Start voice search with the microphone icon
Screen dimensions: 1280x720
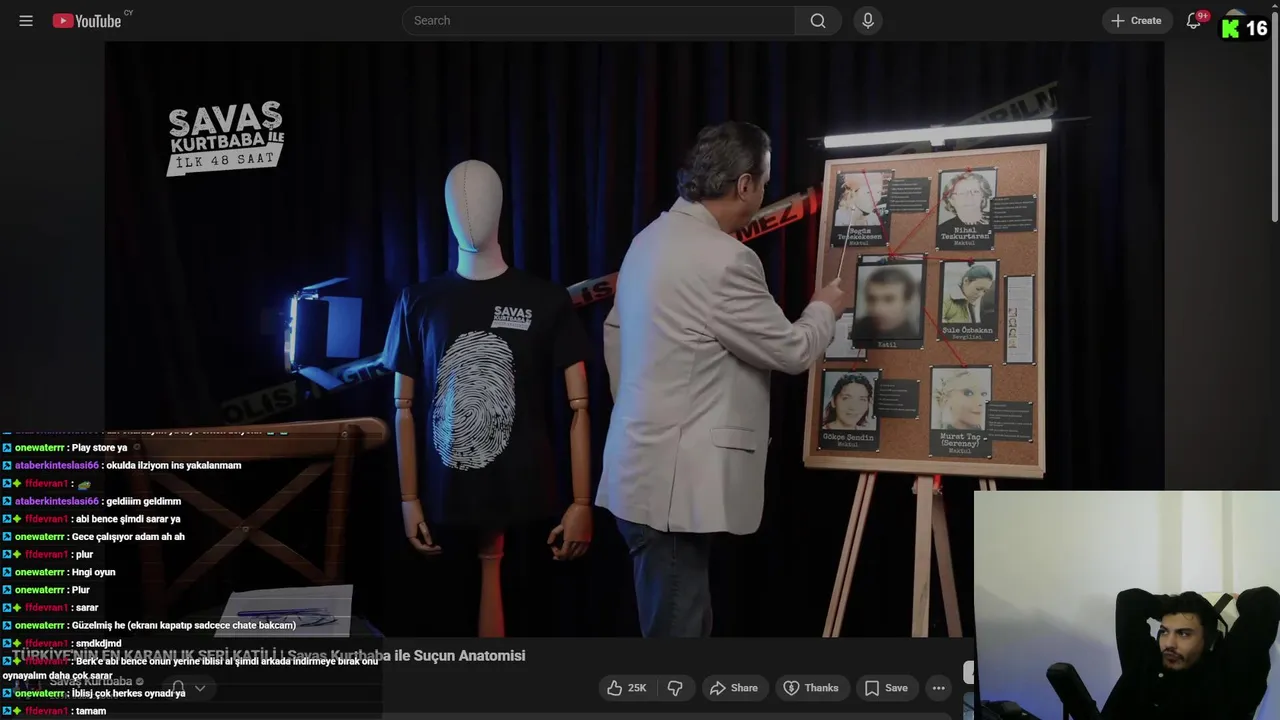pyautogui.click(x=867, y=20)
